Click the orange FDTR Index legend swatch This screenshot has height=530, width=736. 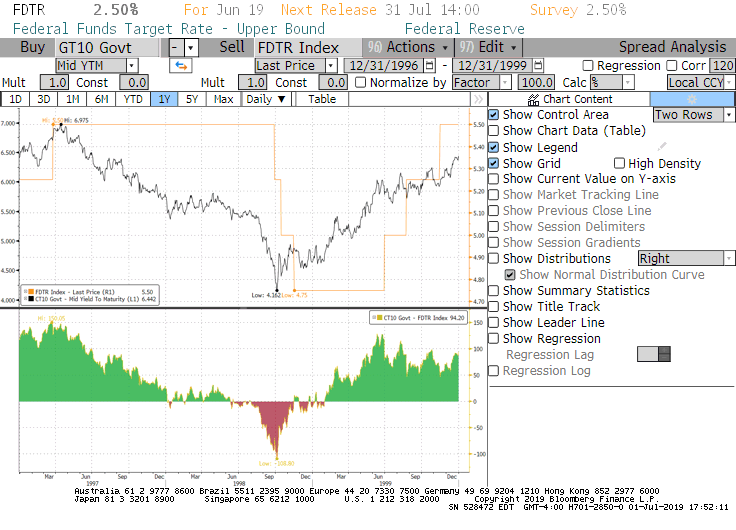[x=27, y=289]
